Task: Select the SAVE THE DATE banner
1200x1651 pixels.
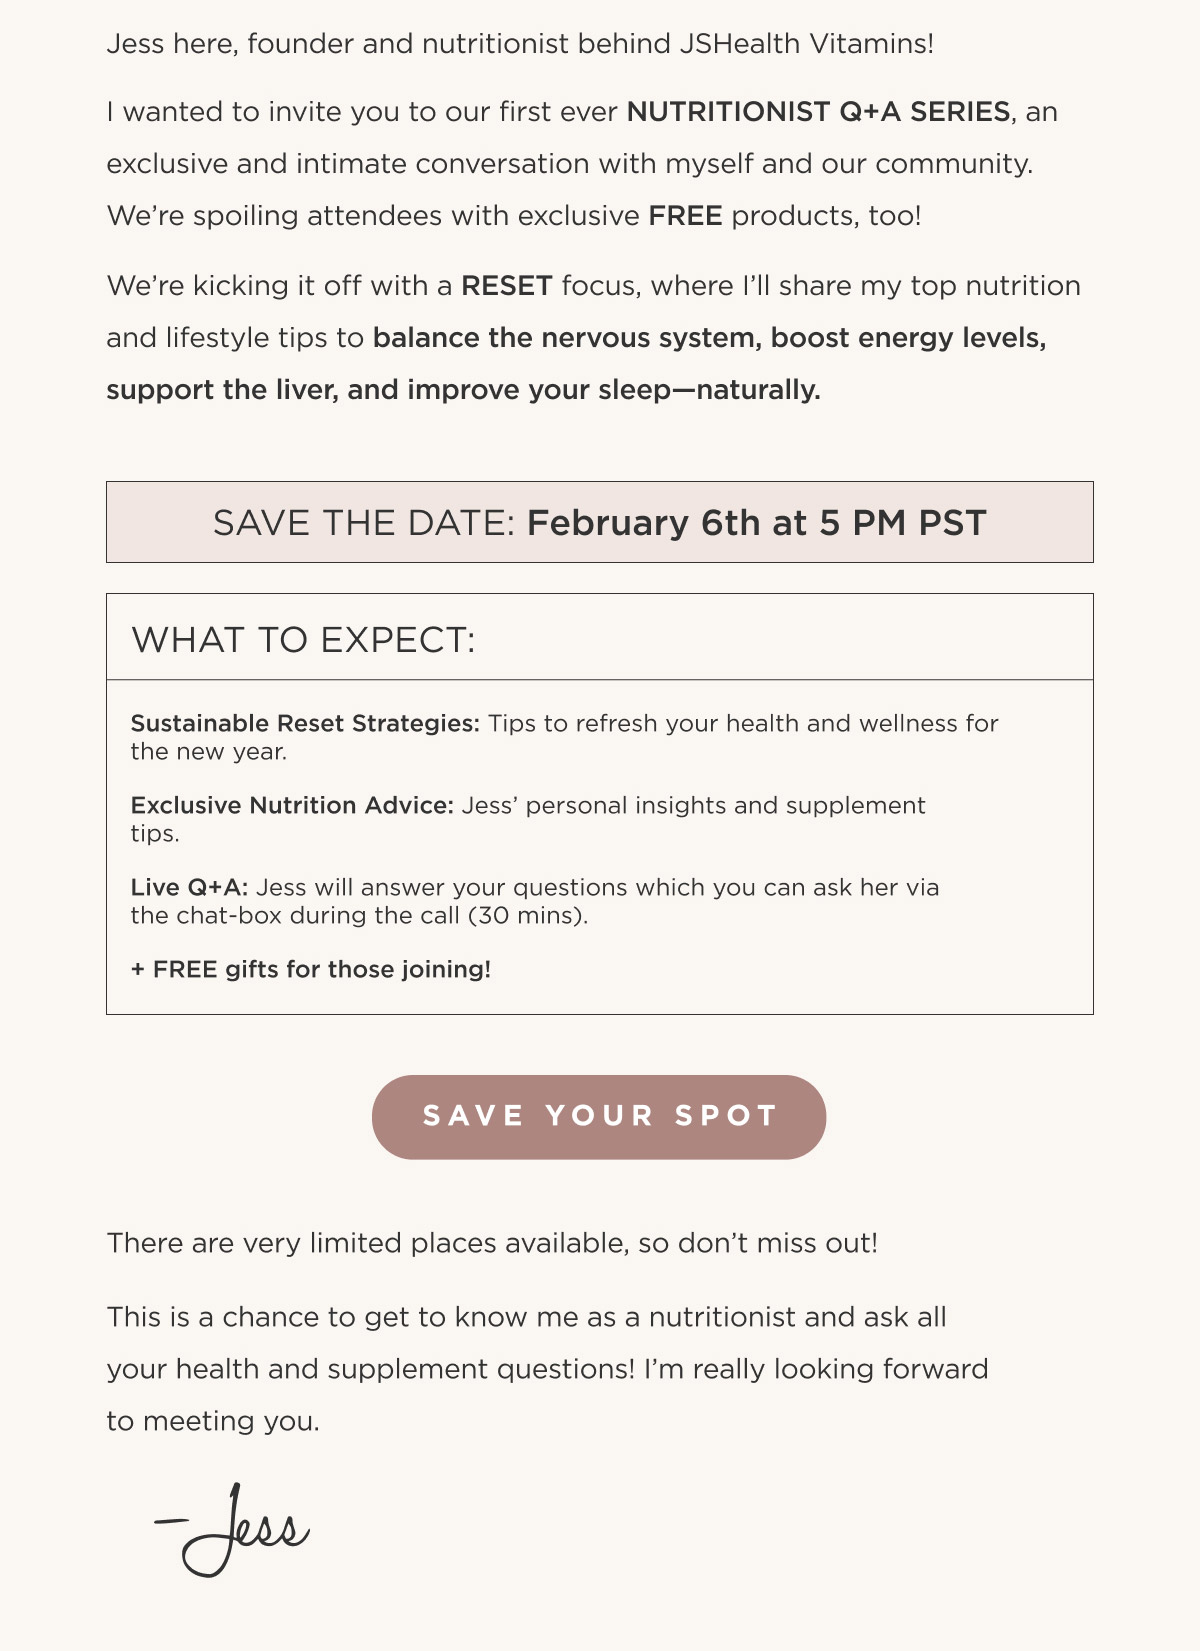Action: pos(600,522)
